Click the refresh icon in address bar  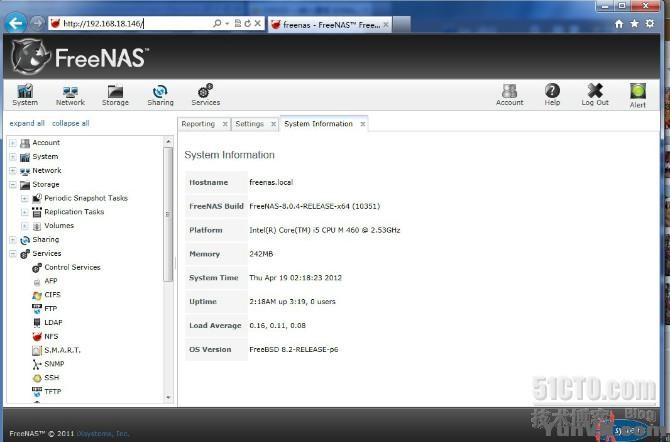(247, 24)
